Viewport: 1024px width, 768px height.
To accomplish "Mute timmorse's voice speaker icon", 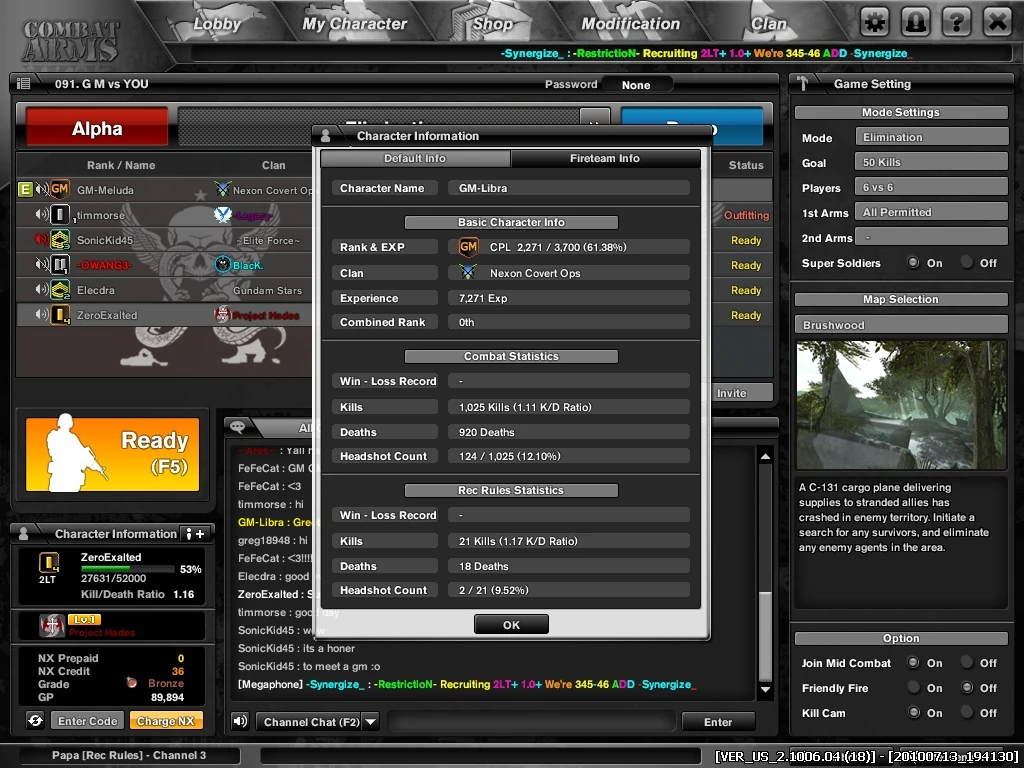I will [42, 215].
